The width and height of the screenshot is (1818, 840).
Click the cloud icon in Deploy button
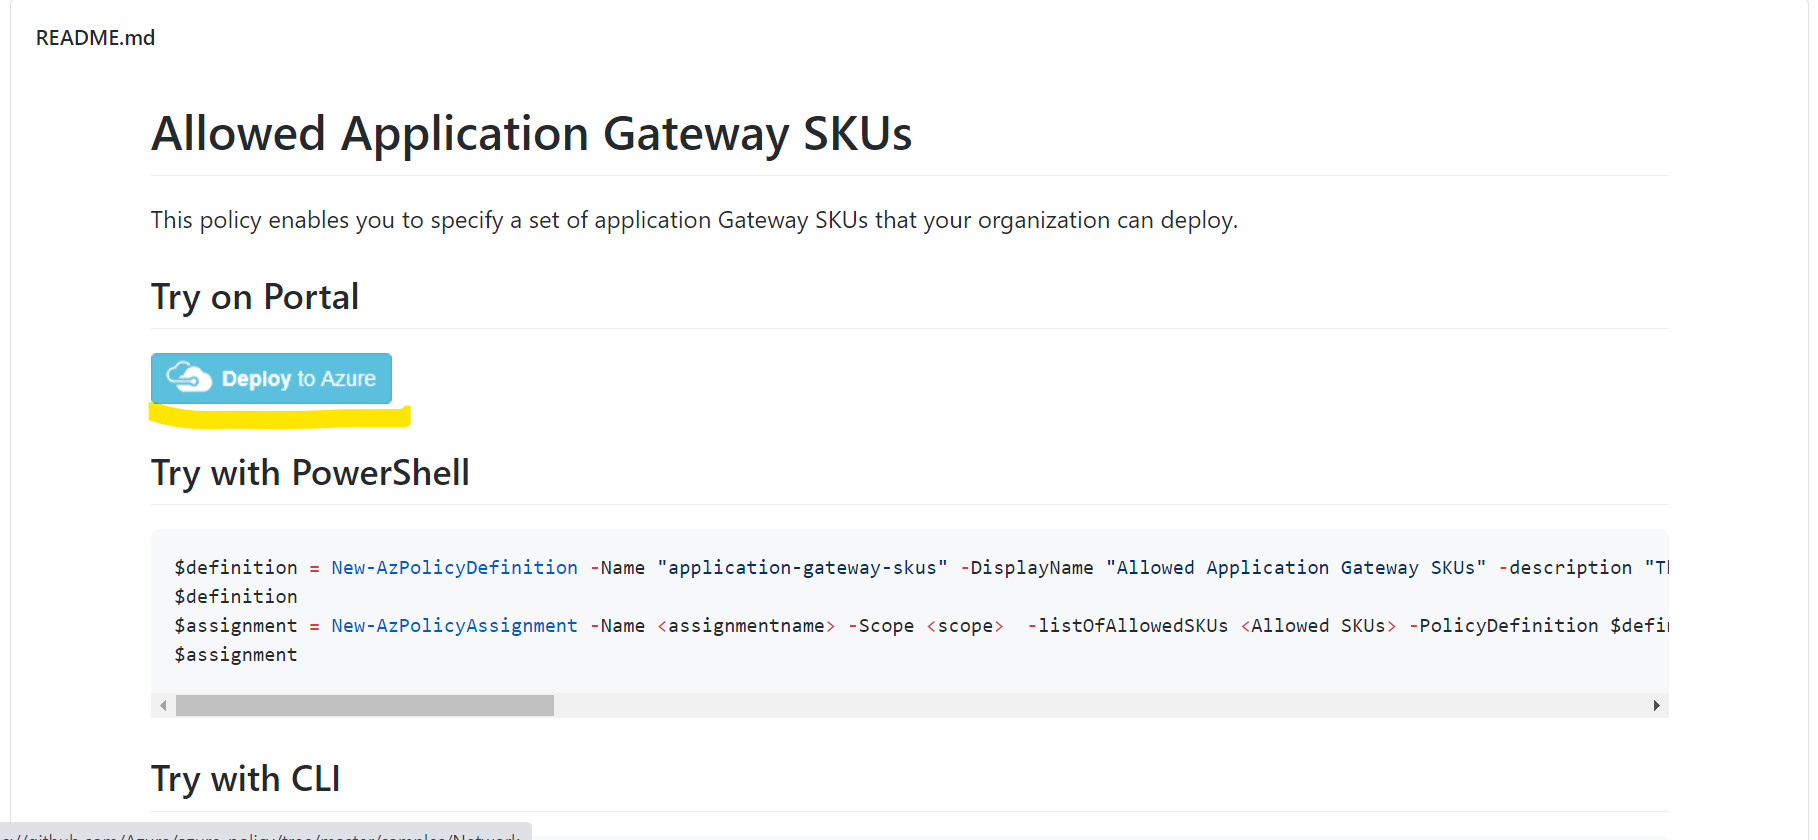pyautogui.click(x=189, y=377)
